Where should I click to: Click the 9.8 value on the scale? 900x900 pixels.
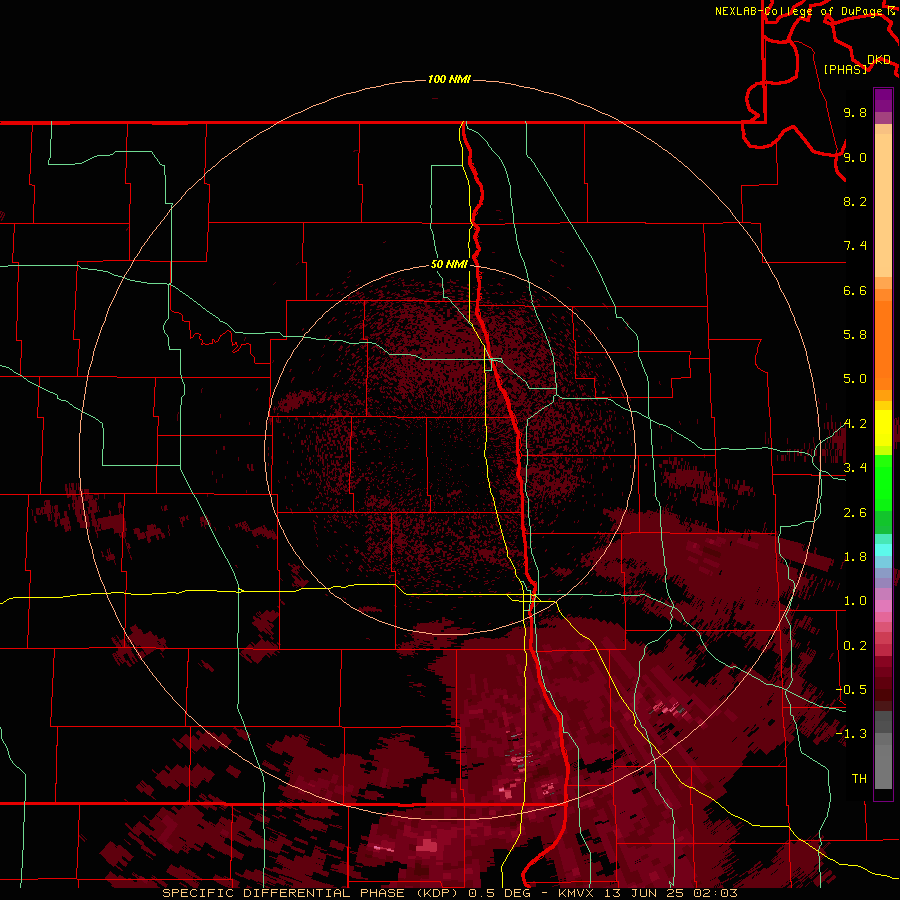855,112
